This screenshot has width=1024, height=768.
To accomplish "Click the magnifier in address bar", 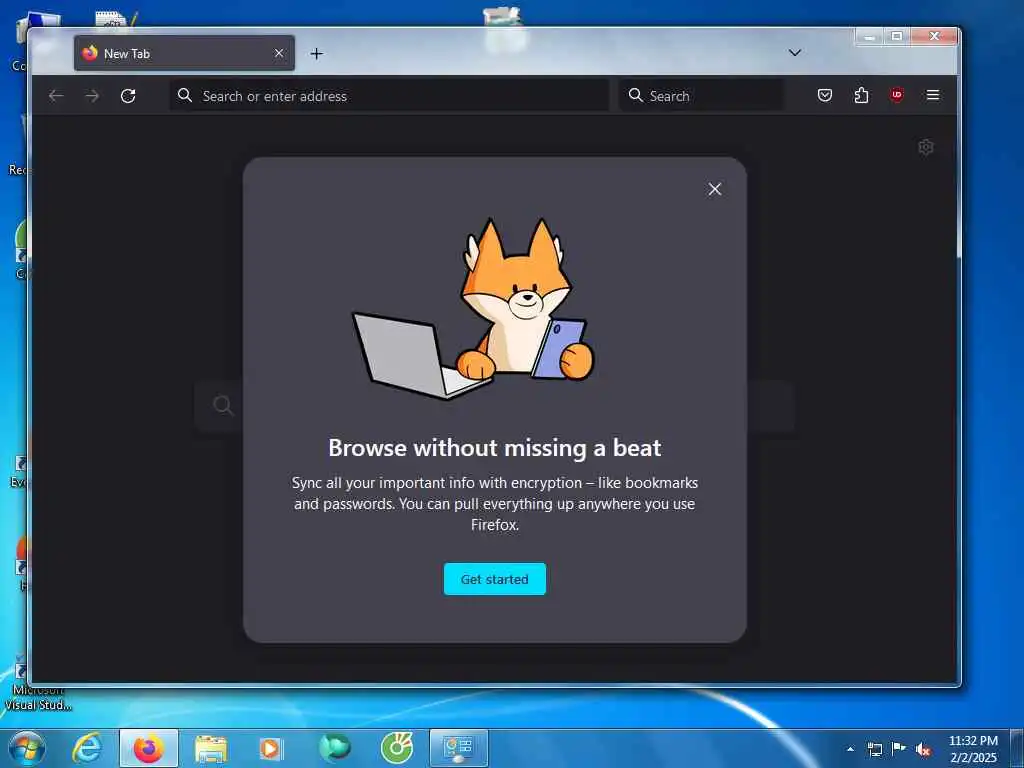I will pos(185,95).
